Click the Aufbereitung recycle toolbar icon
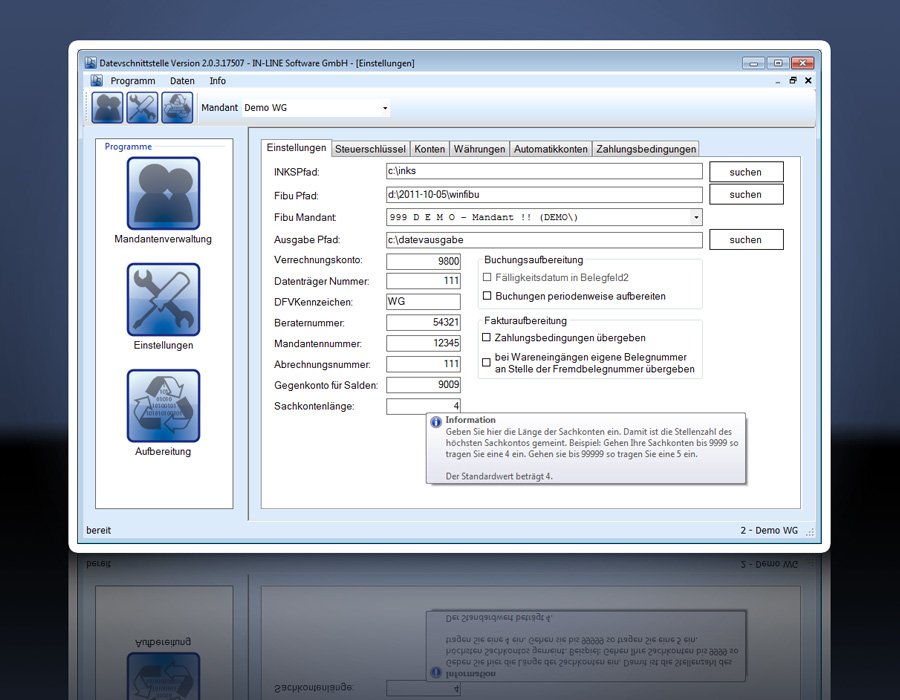The height and width of the screenshot is (700, 900). pyautogui.click(x=177, y=107)
